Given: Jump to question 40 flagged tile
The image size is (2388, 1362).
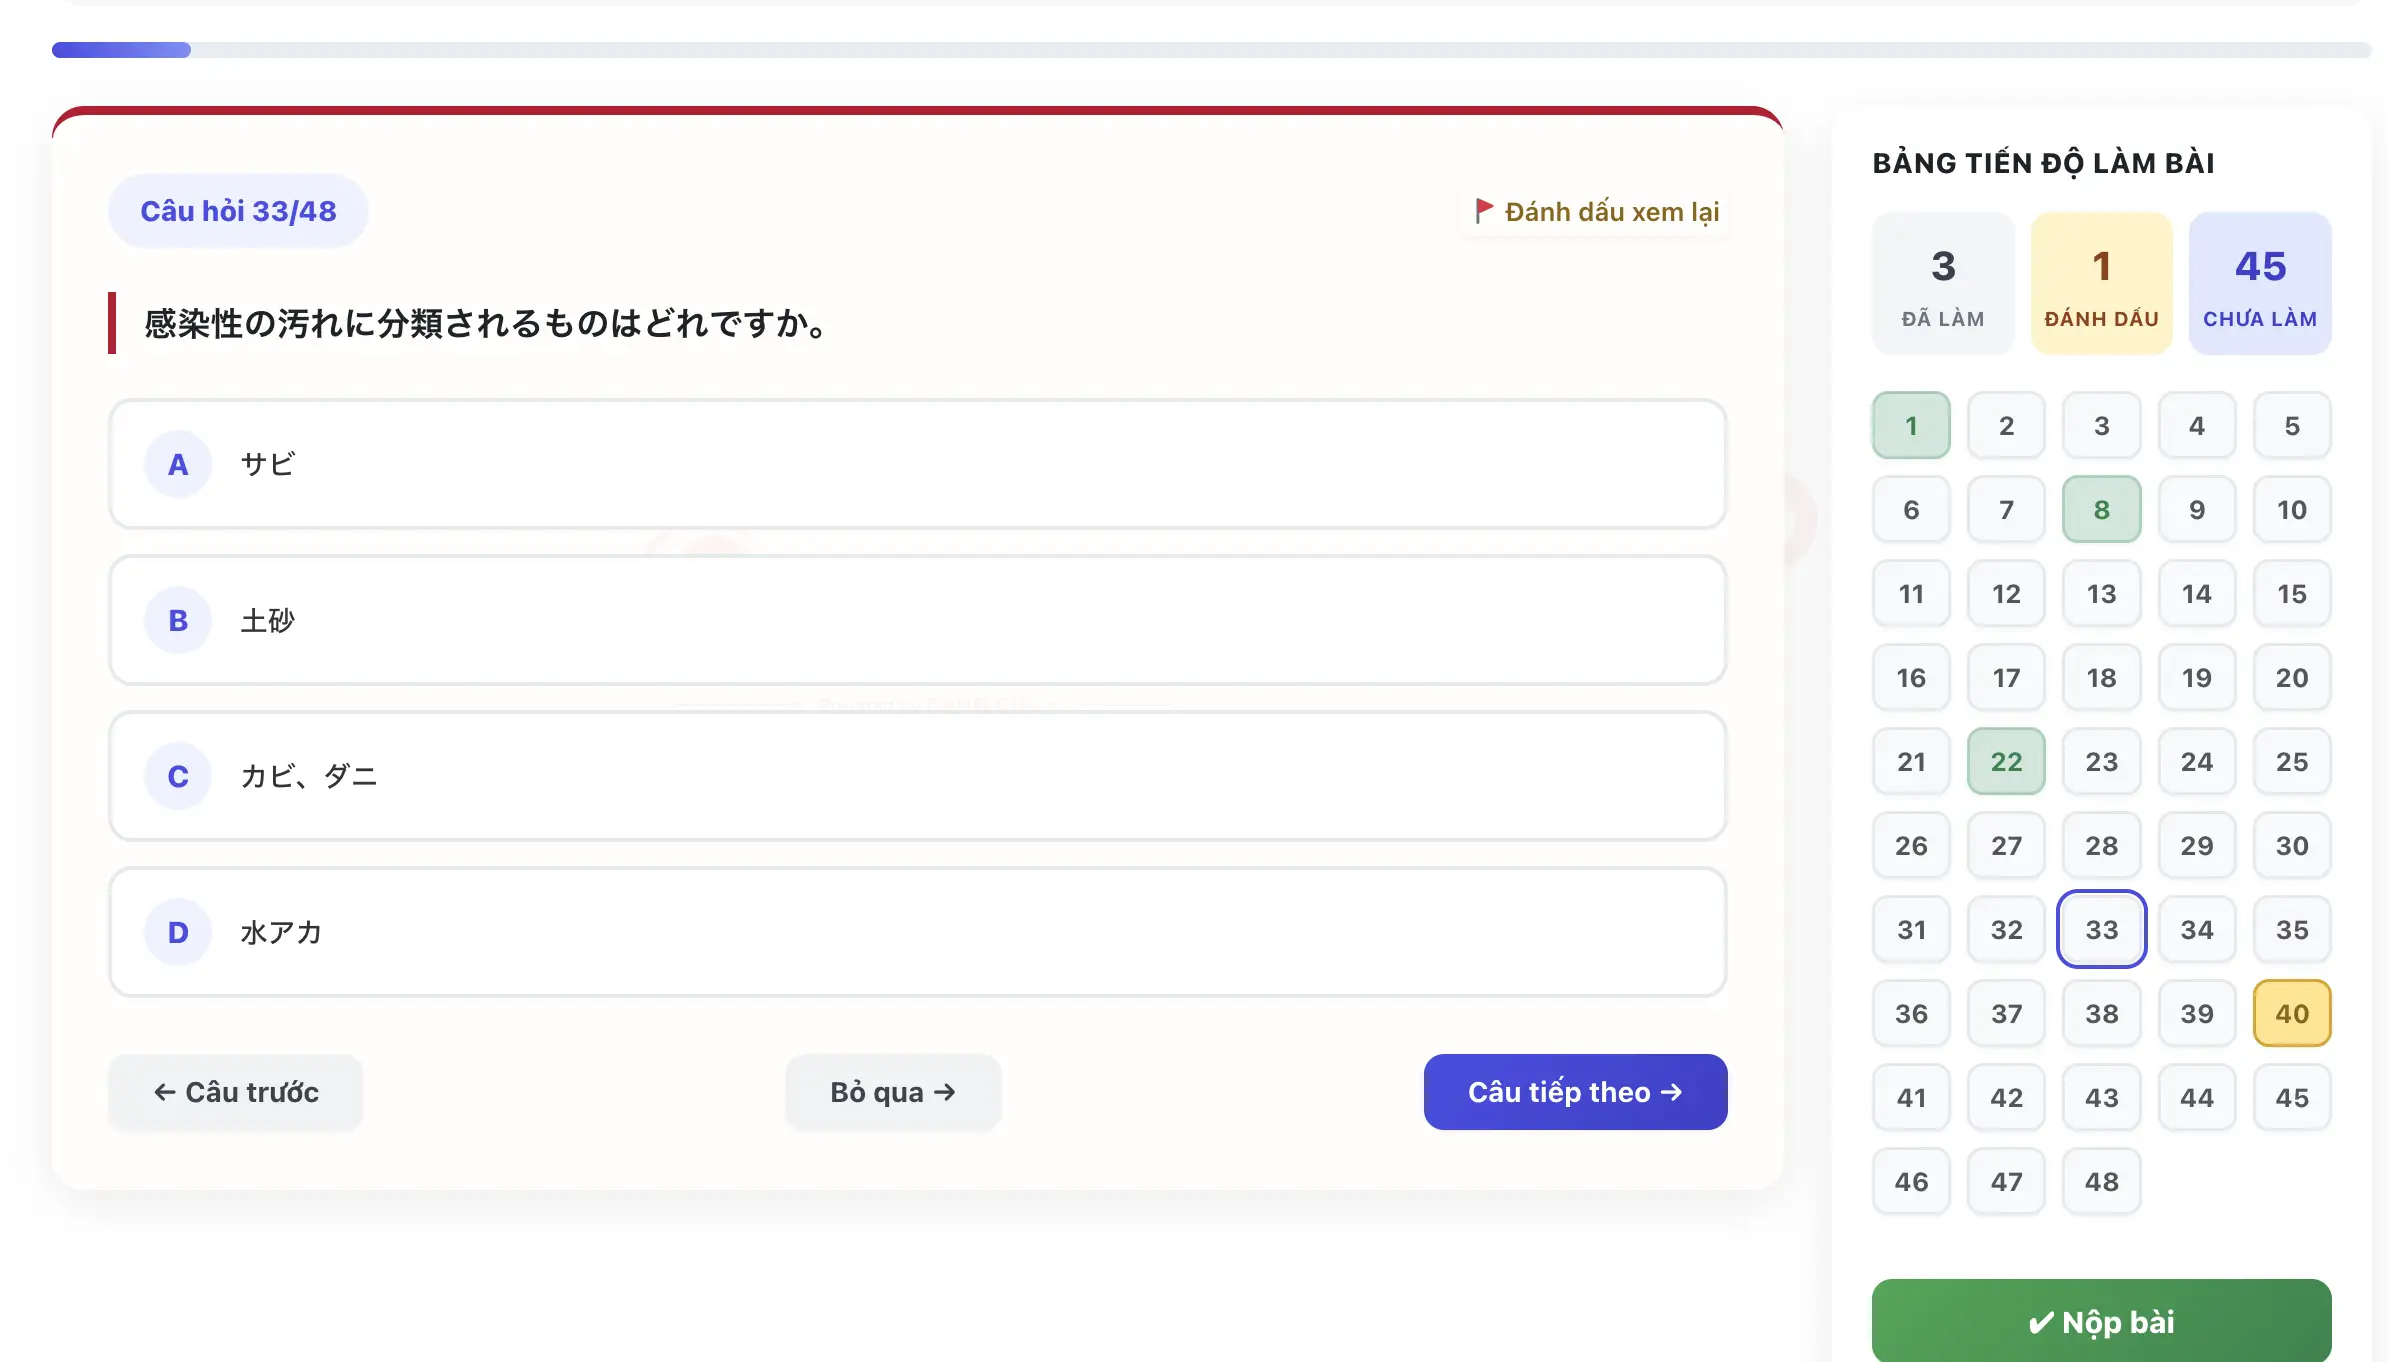Looking at the screenshot, I should tap(2292, 1013).
